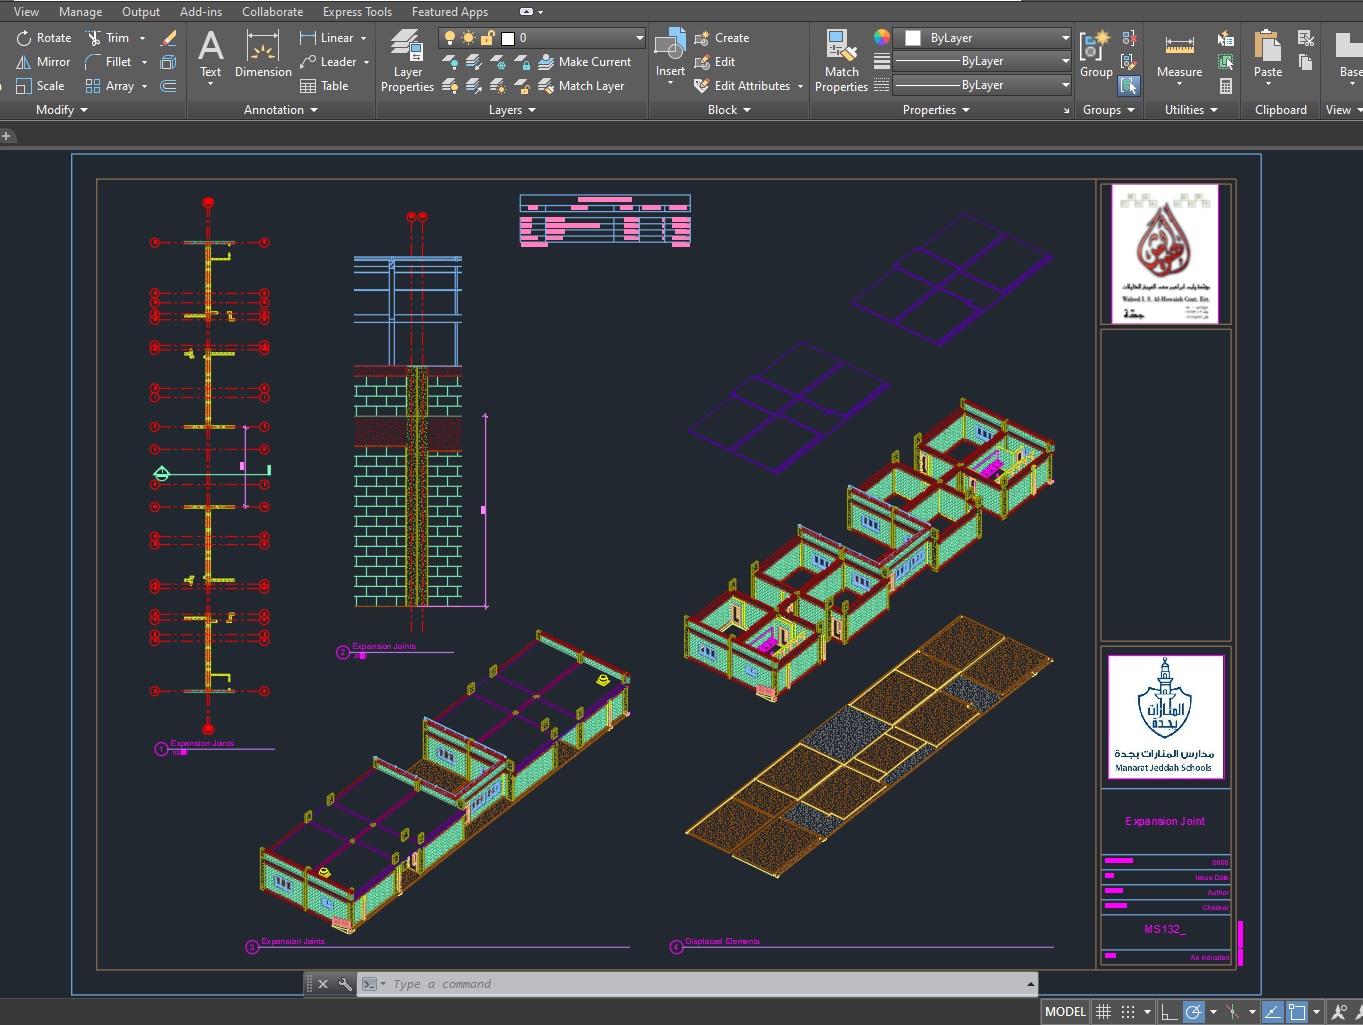The width and height of the screenshot is (1363, 1025).
Task: Click the white layer color swatch
Action: pos(508,38)
